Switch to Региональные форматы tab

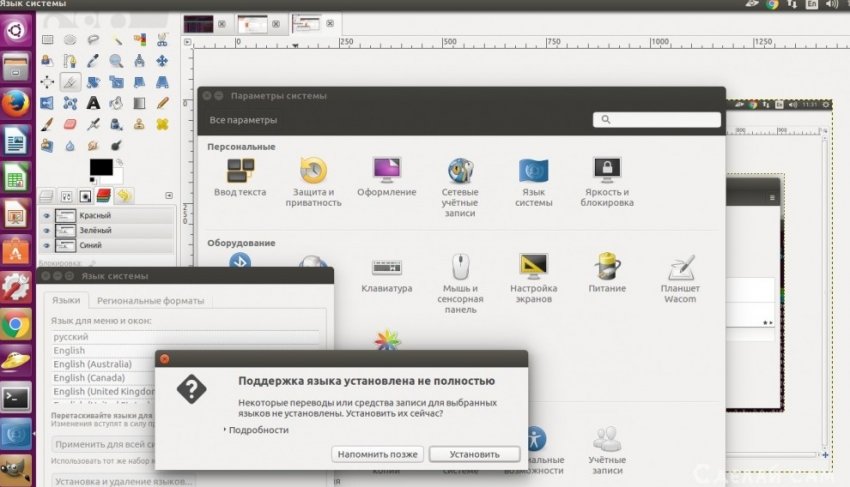coord(151,300)
